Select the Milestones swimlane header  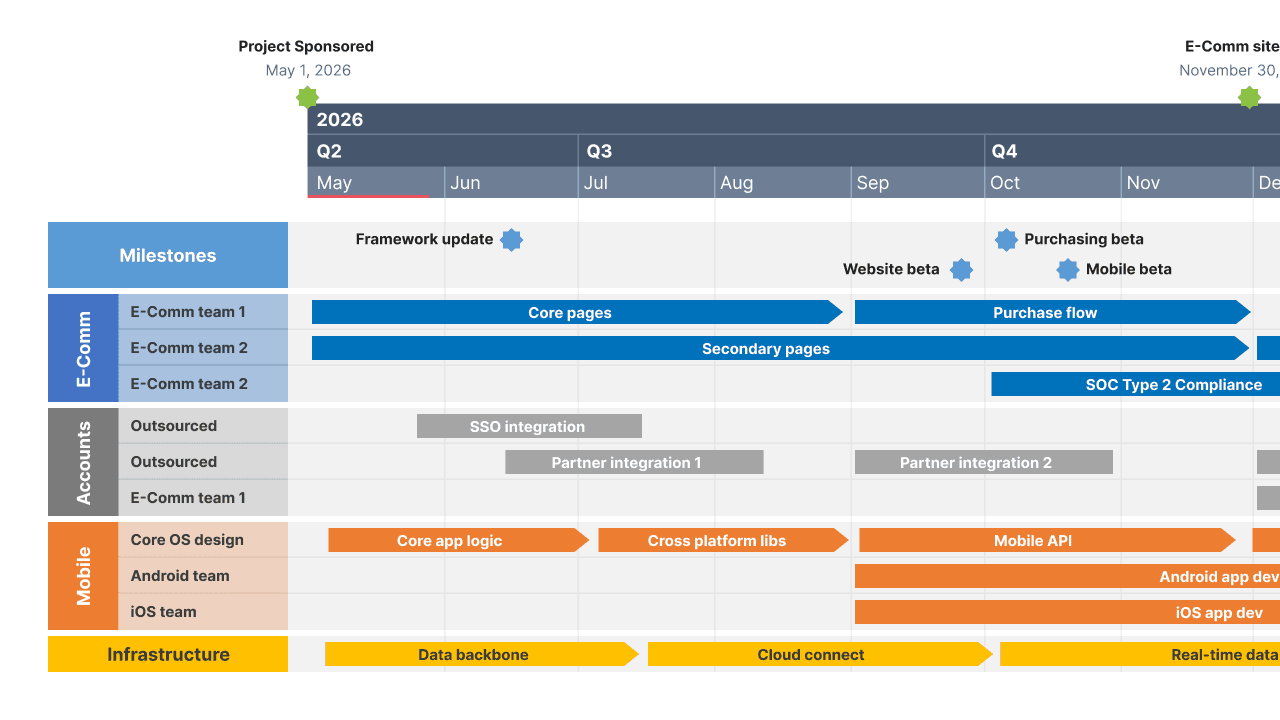coord(168,255)
